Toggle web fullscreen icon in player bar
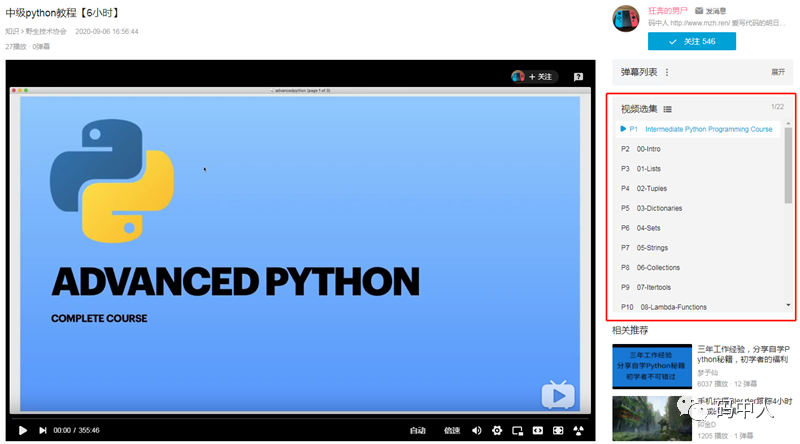The image size is (800, 444). point(558,430)
